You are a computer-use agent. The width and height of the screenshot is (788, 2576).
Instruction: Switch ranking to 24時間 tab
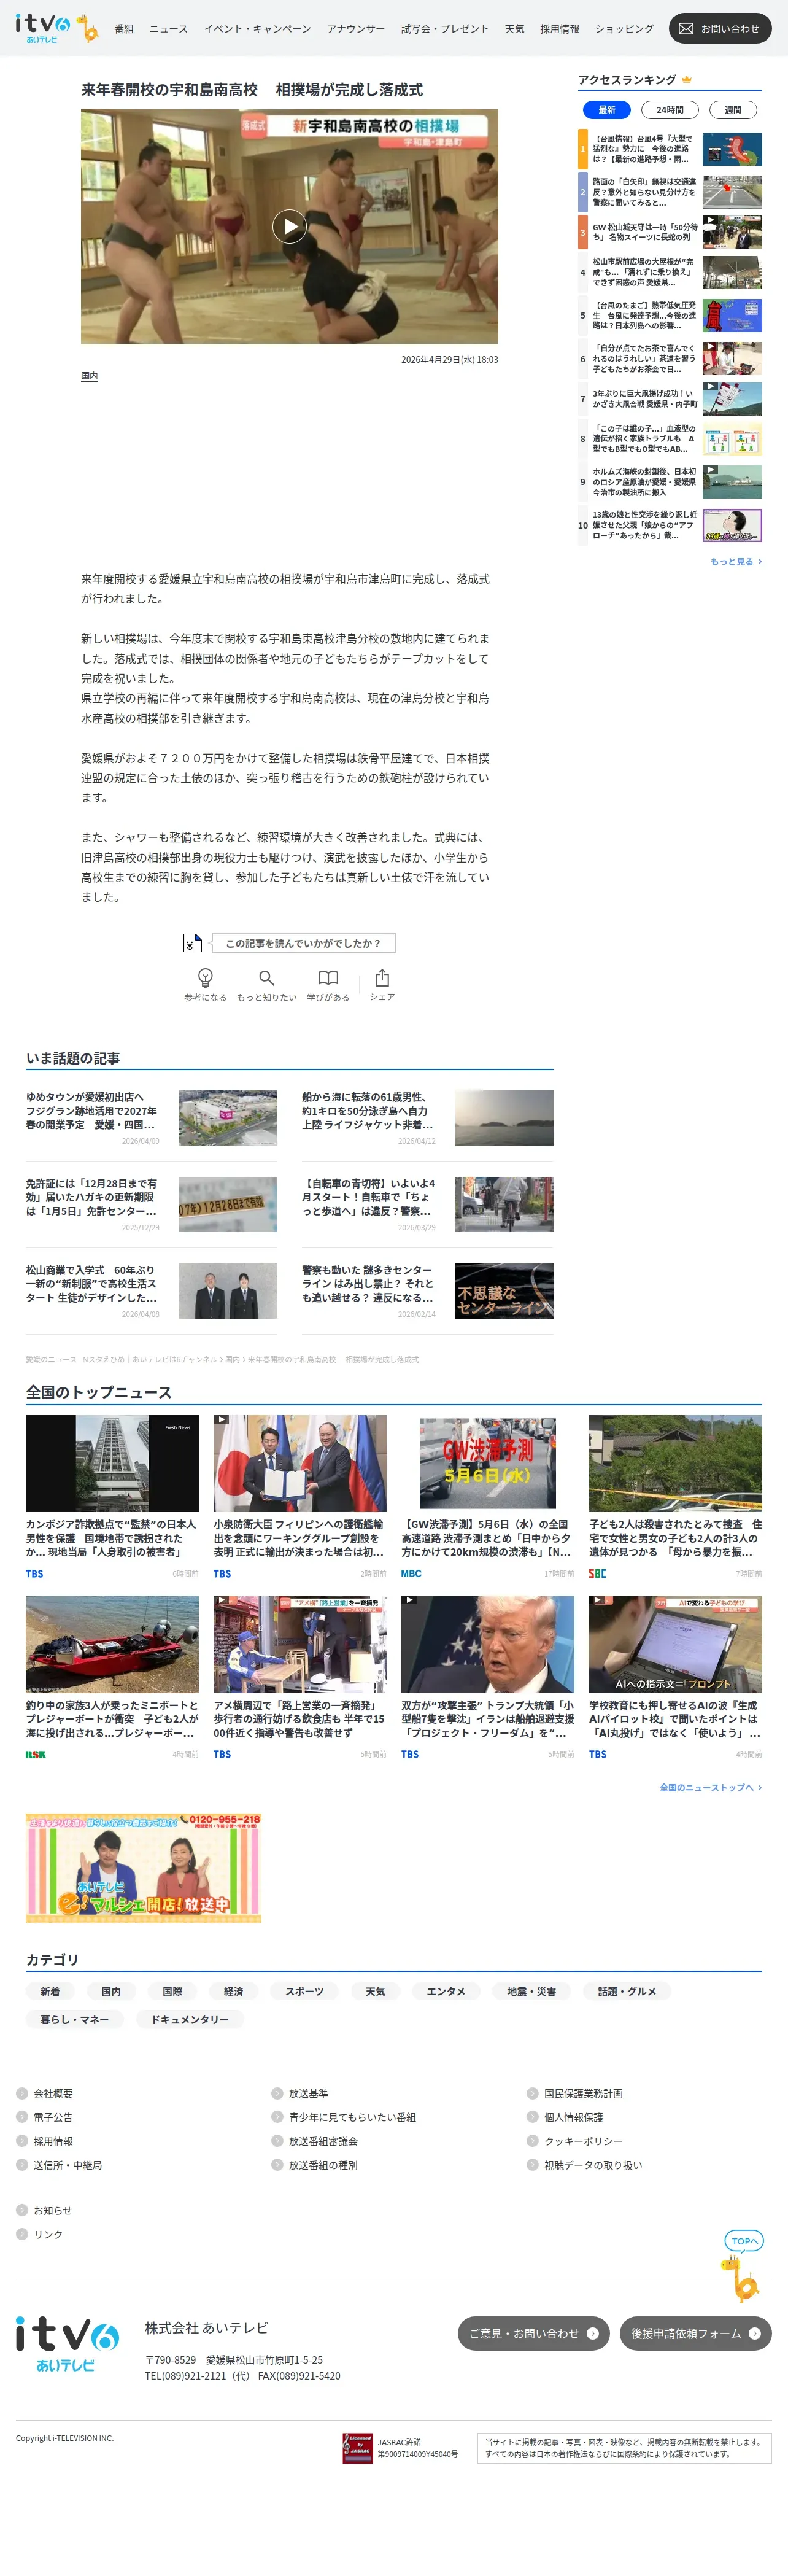point(670,110)
